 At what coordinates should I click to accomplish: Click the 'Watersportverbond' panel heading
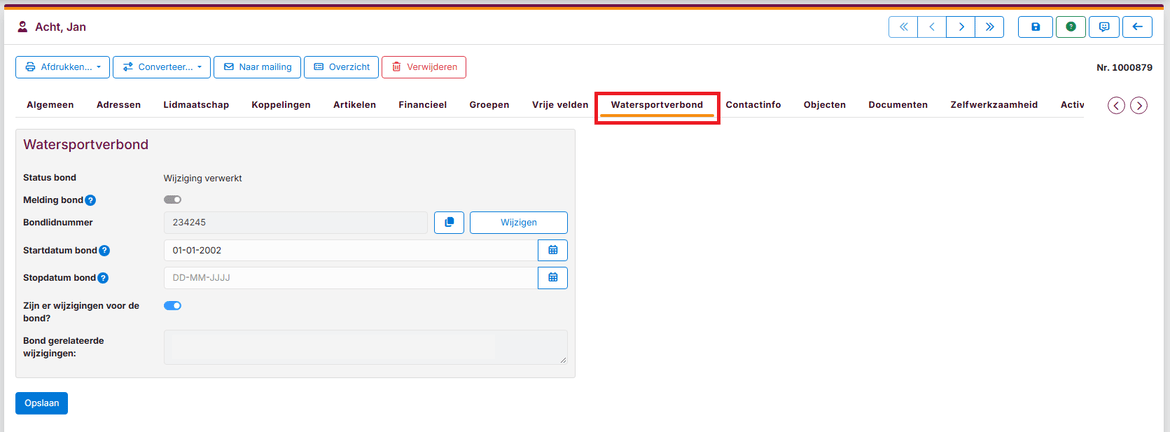[x=86, y=144]
